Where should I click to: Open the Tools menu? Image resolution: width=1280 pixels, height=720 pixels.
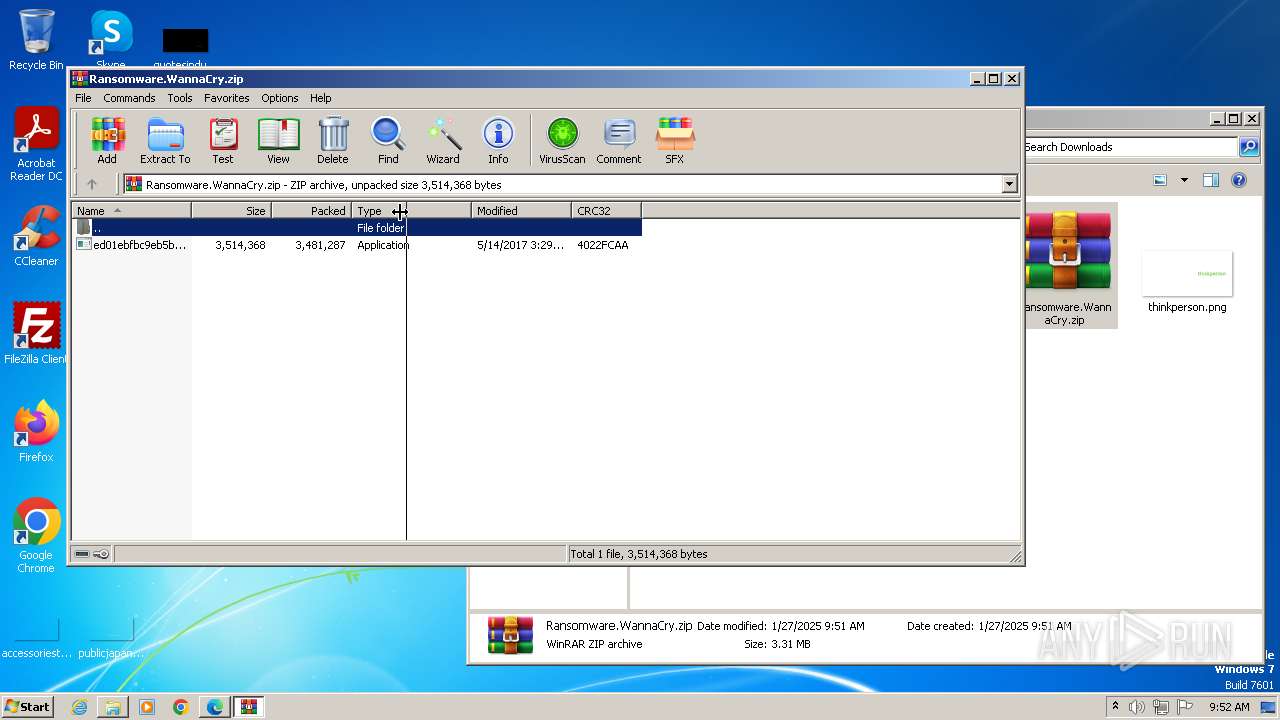pyautogui.click(x=180, y=98)
